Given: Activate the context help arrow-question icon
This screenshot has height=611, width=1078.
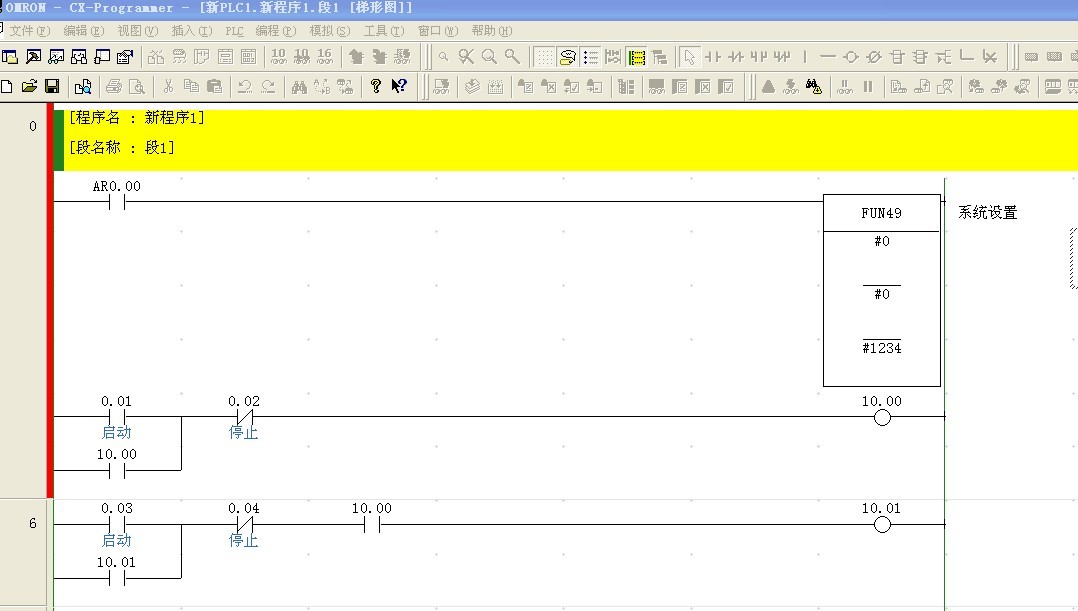Looking at the screenshot, I should point(399,87).
